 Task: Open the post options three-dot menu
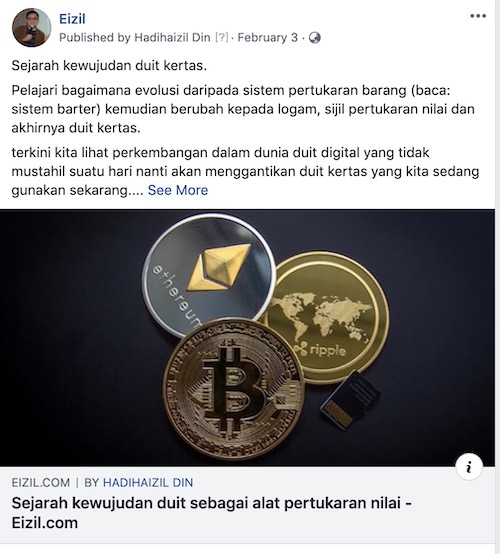pyautogui.click(x=478, y=16)
